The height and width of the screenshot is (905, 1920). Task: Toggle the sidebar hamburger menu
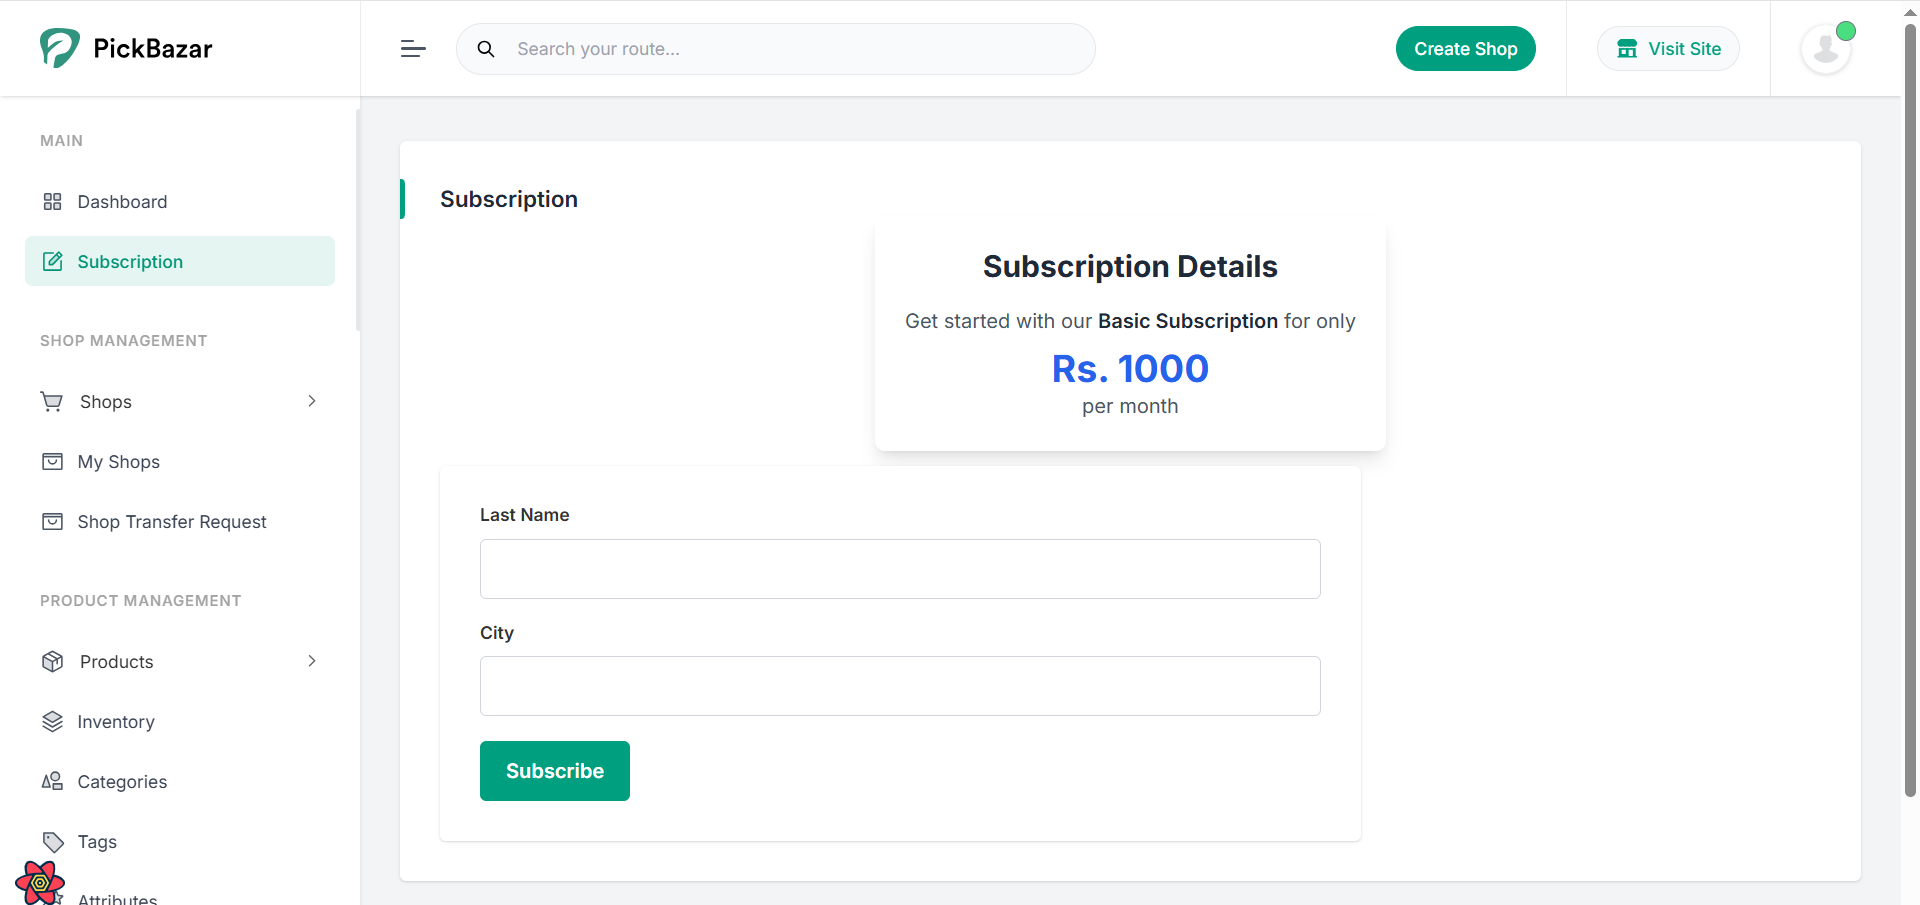413,49
